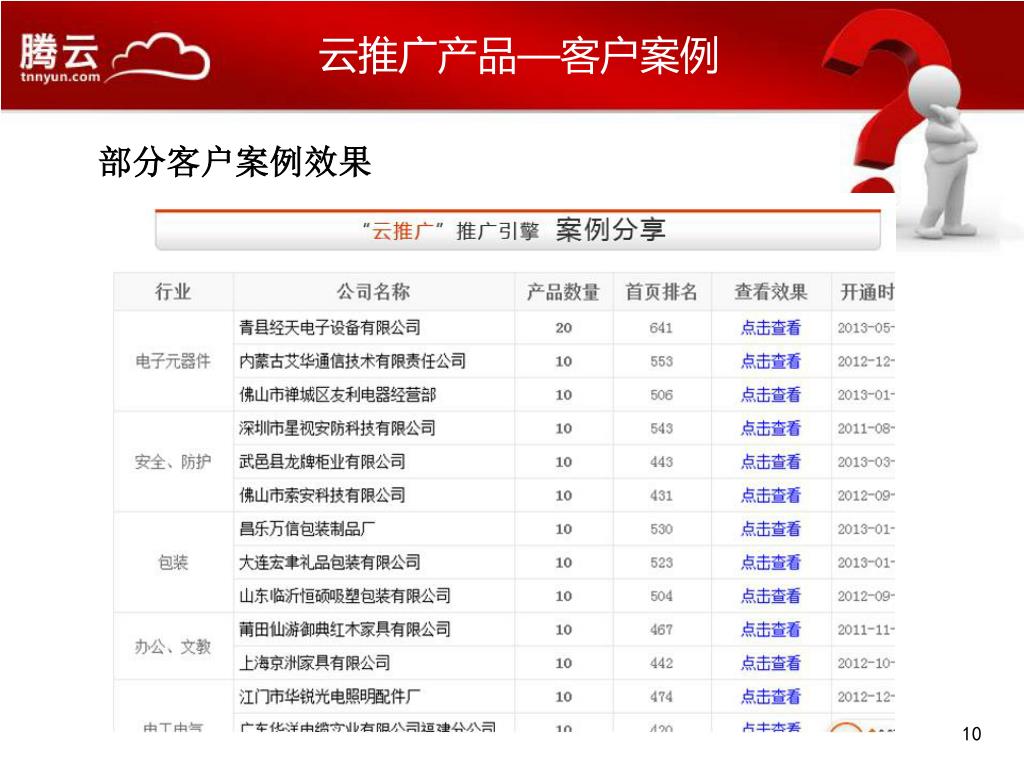Open 点击查看 link for 青县经天电子设备有限公司
Image resolution: width=1024 pixels, height=768 pixels.
(771, 328)
